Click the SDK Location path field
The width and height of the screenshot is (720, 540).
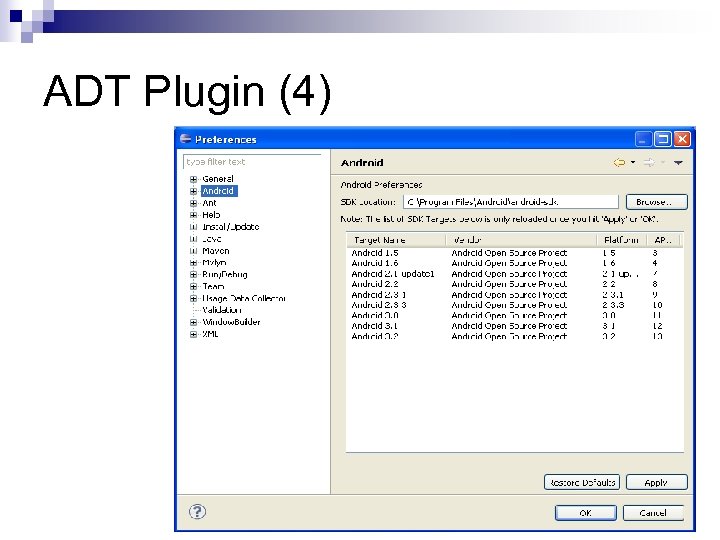(x=511, y=202)
